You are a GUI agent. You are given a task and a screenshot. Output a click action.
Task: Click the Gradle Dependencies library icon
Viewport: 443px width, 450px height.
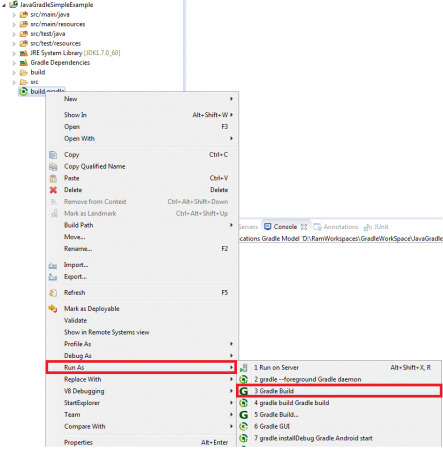pos(23,63)
